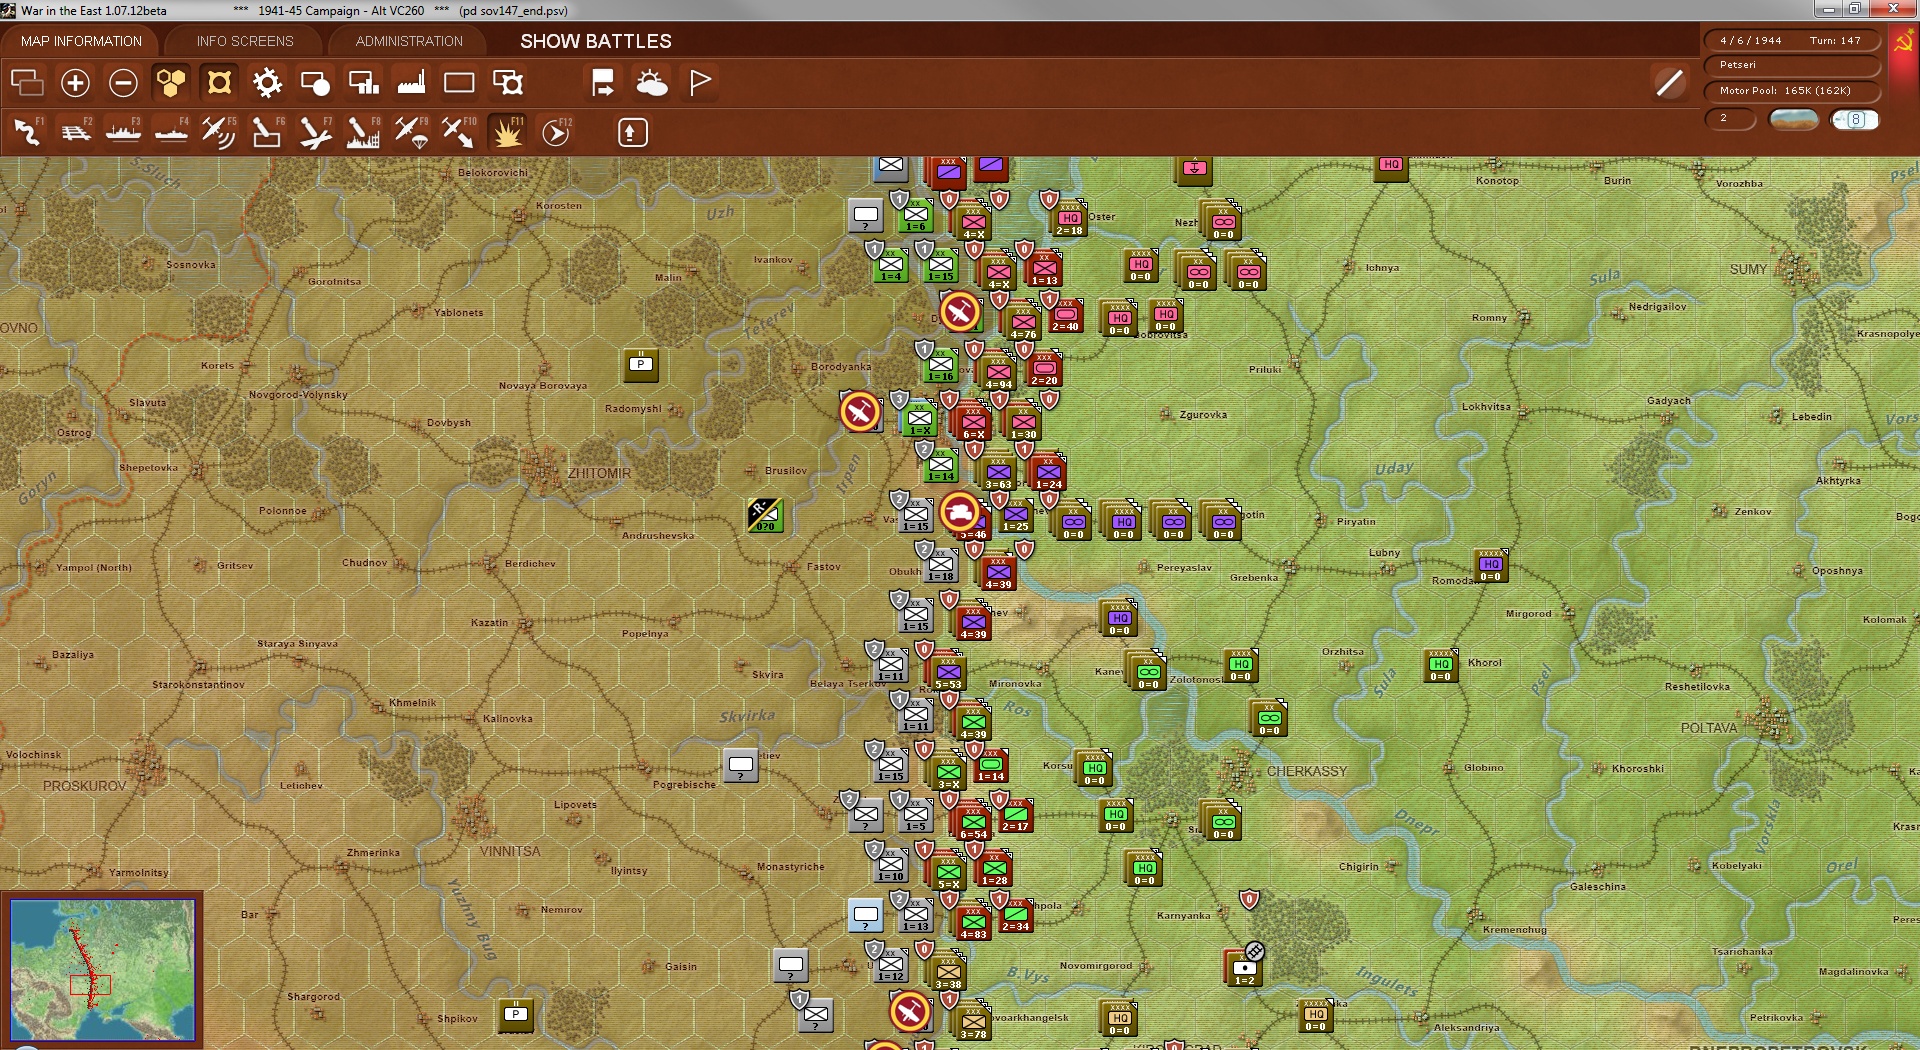Click the rectangle-with-circle toolbar icon
Image resolution: width=1920 pixels, height=1050 pixels.
pos(315,83)
